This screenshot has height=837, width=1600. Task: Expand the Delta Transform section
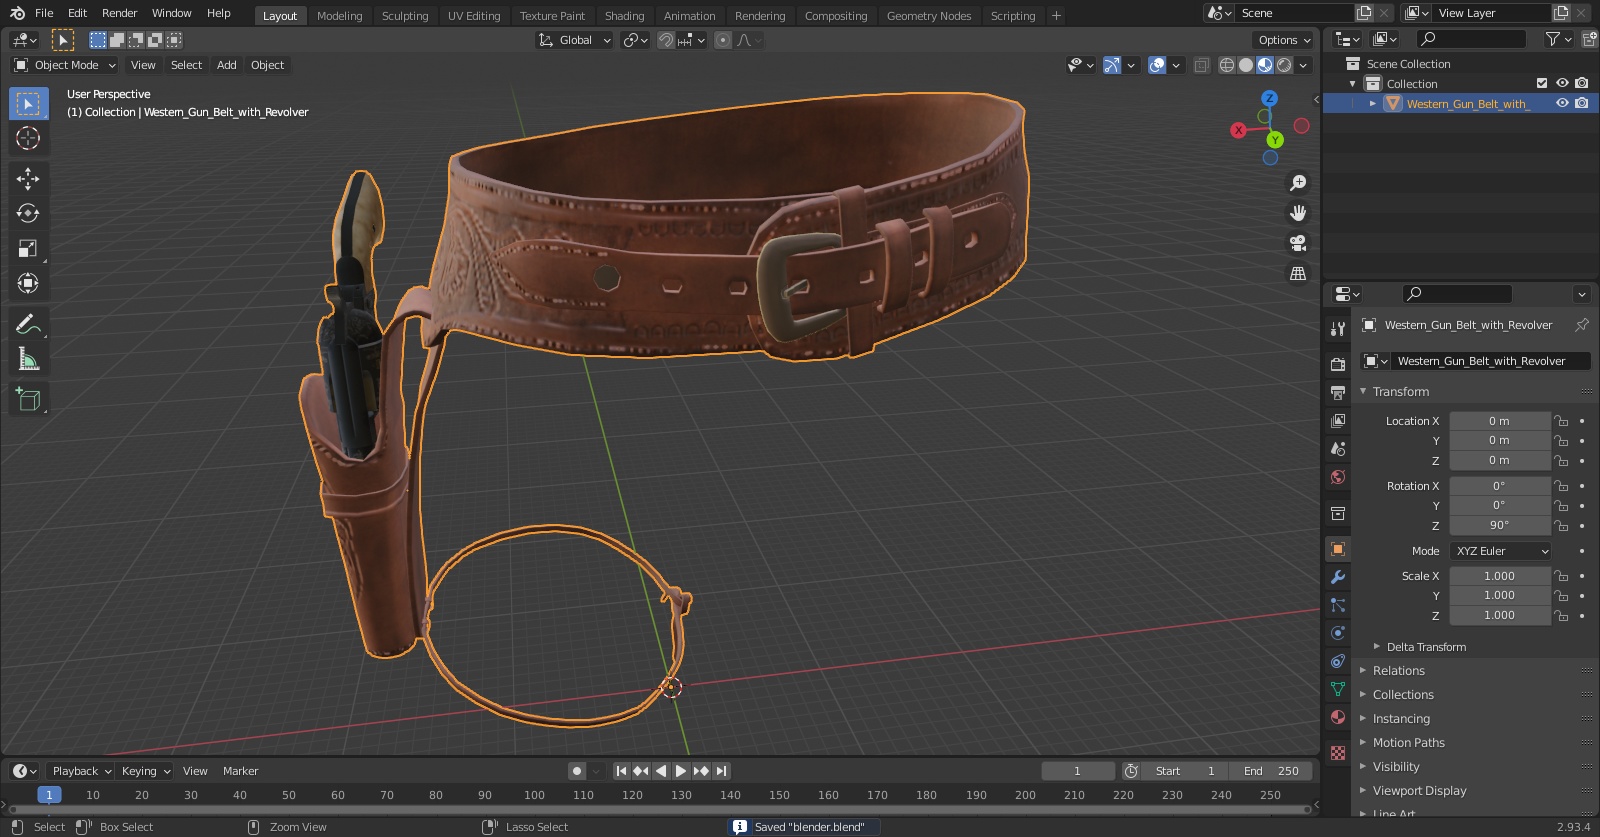(1425, 647)
